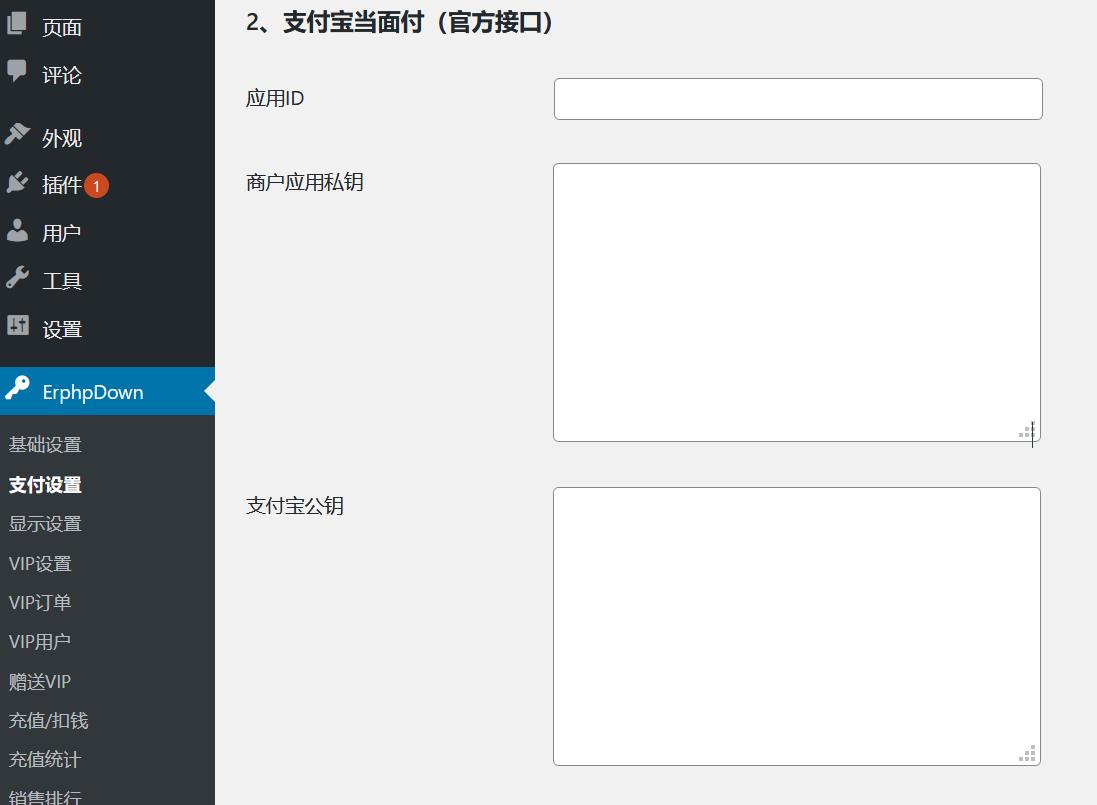Click the Tools wrench icon
Screen dimensions: 1097x805
point(17,279)
